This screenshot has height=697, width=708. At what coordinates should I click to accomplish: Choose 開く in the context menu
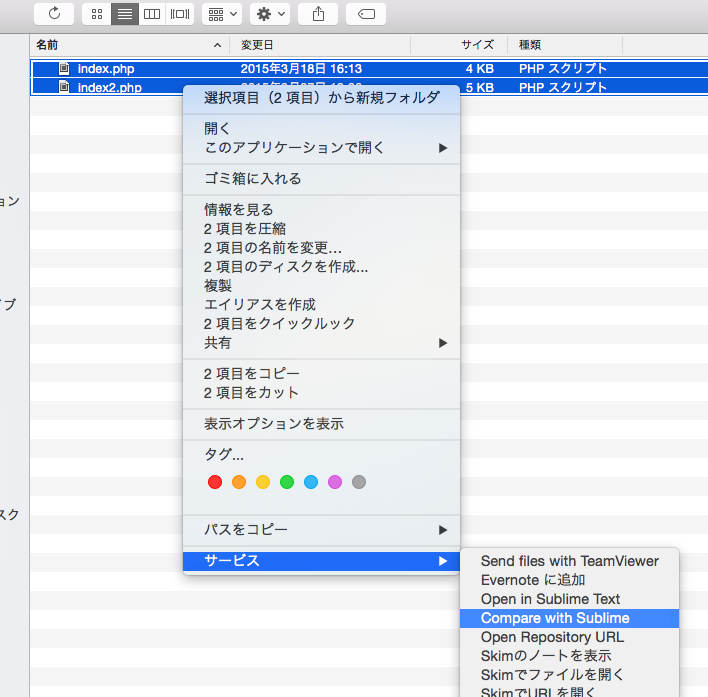[321, 129]
